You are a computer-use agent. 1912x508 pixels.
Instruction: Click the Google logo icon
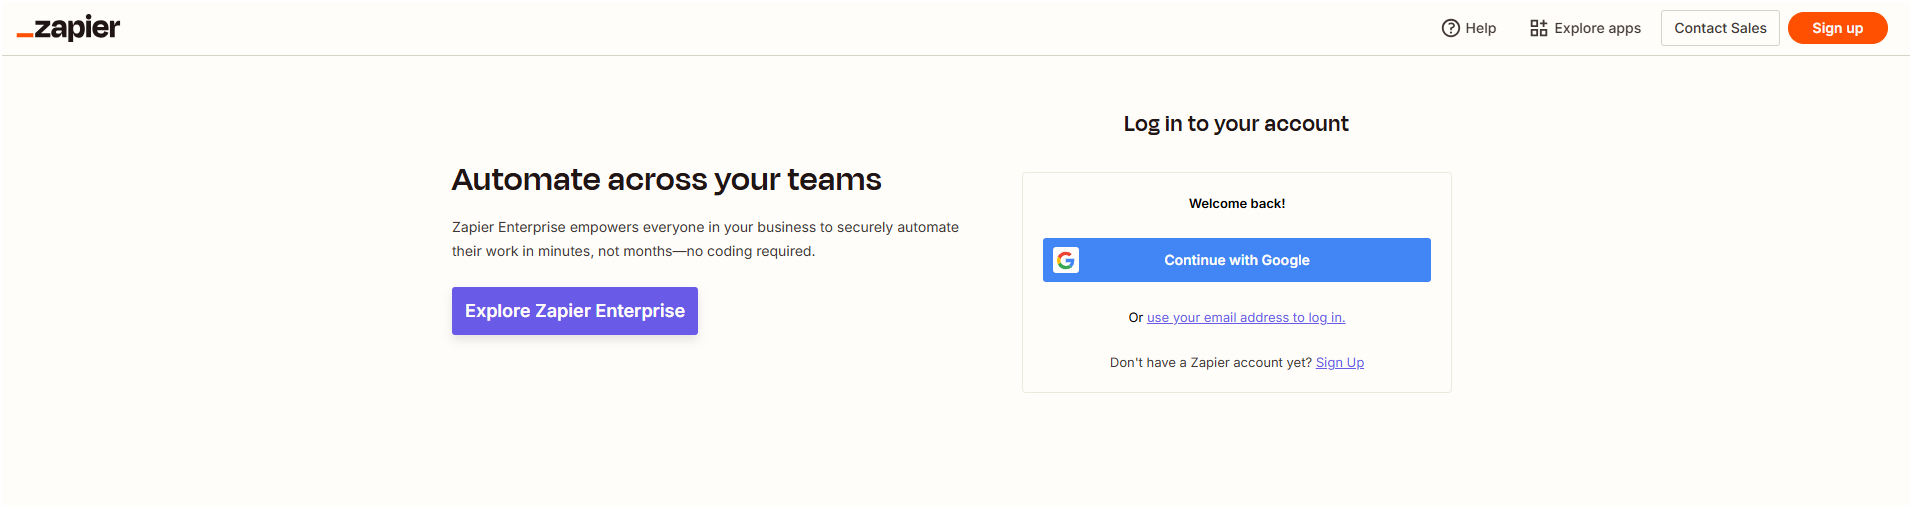click(1066, 260)
